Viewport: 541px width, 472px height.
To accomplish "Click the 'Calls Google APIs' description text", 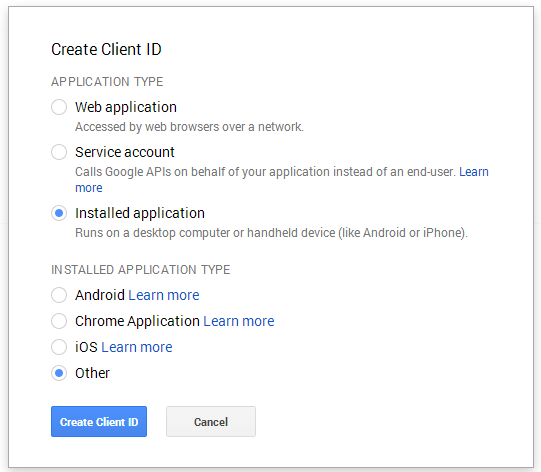I will [x=266, y=172].
